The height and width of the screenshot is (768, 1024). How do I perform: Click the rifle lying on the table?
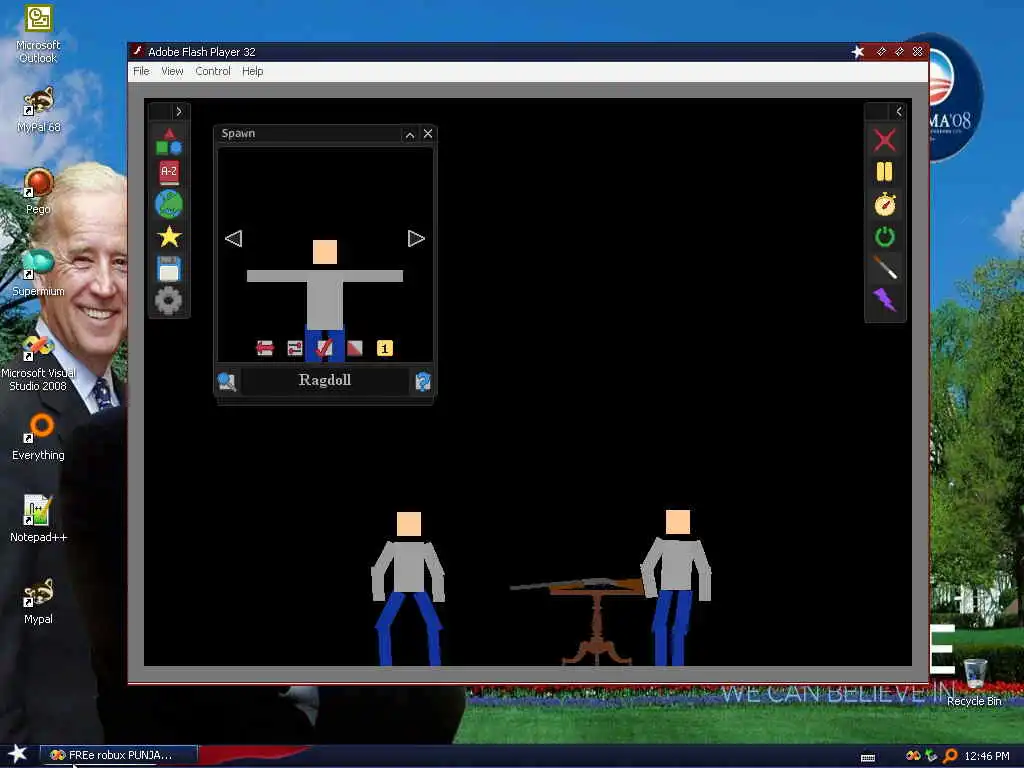[x=576, y=585]
